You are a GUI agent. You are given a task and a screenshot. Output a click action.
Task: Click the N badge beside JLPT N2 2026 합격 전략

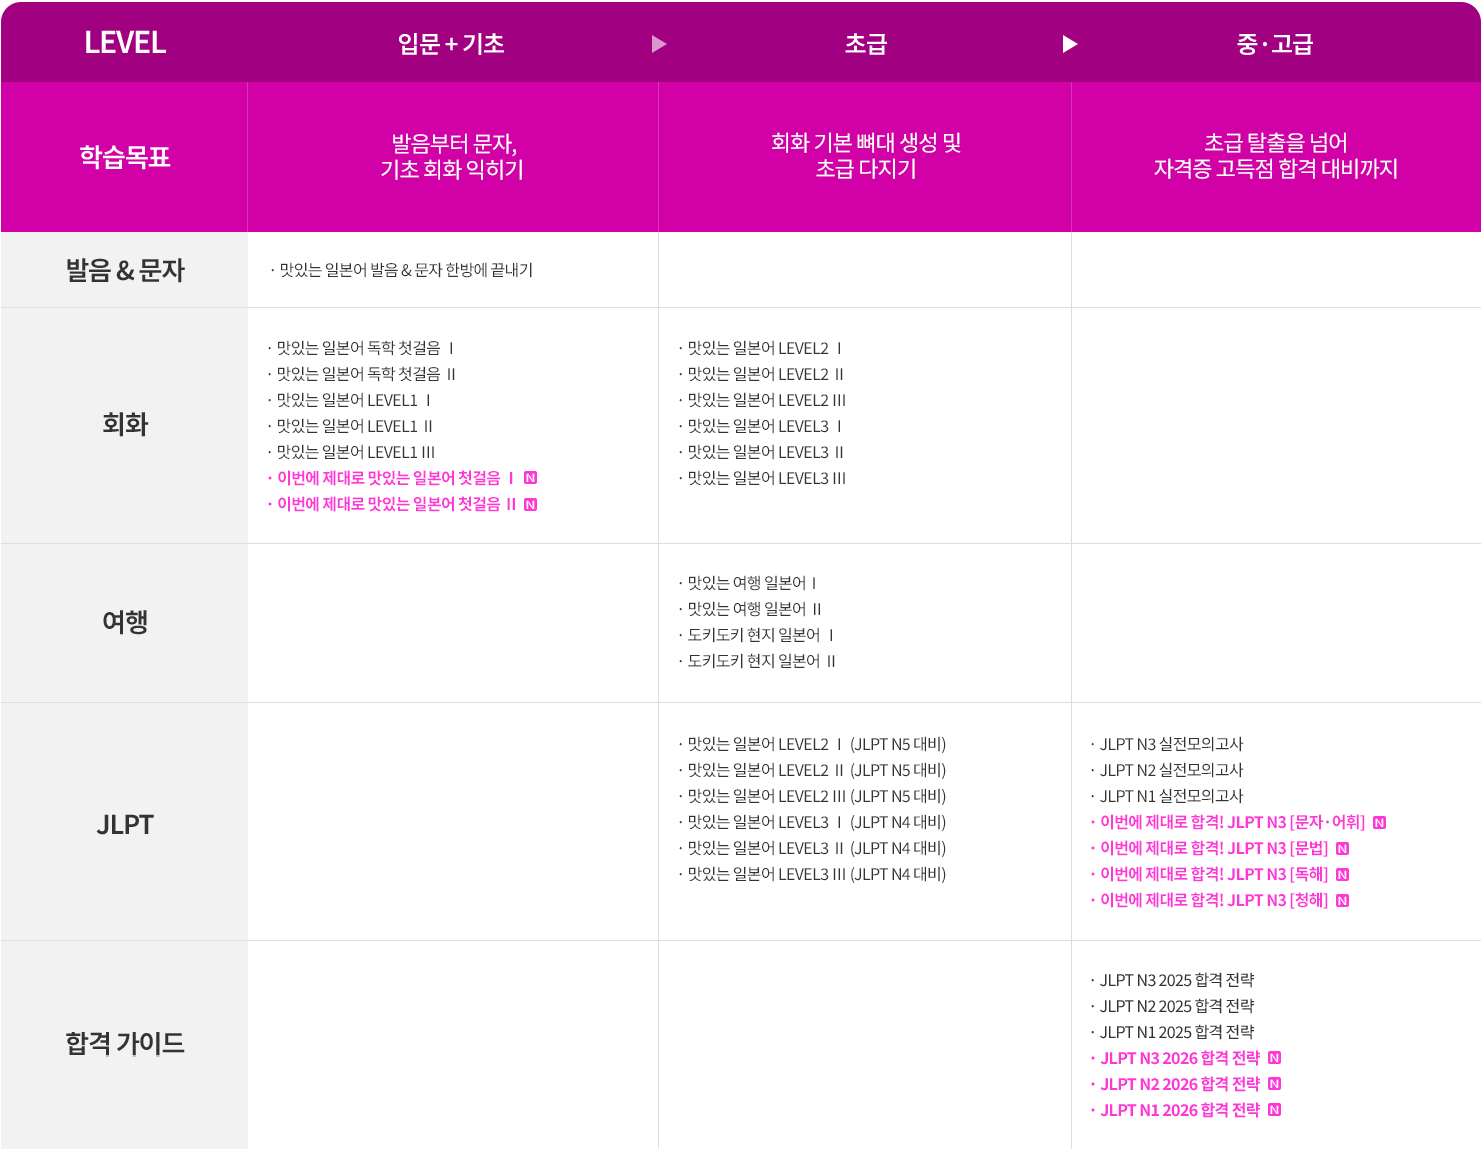pyautogui.click(x=1275, y=1084)
